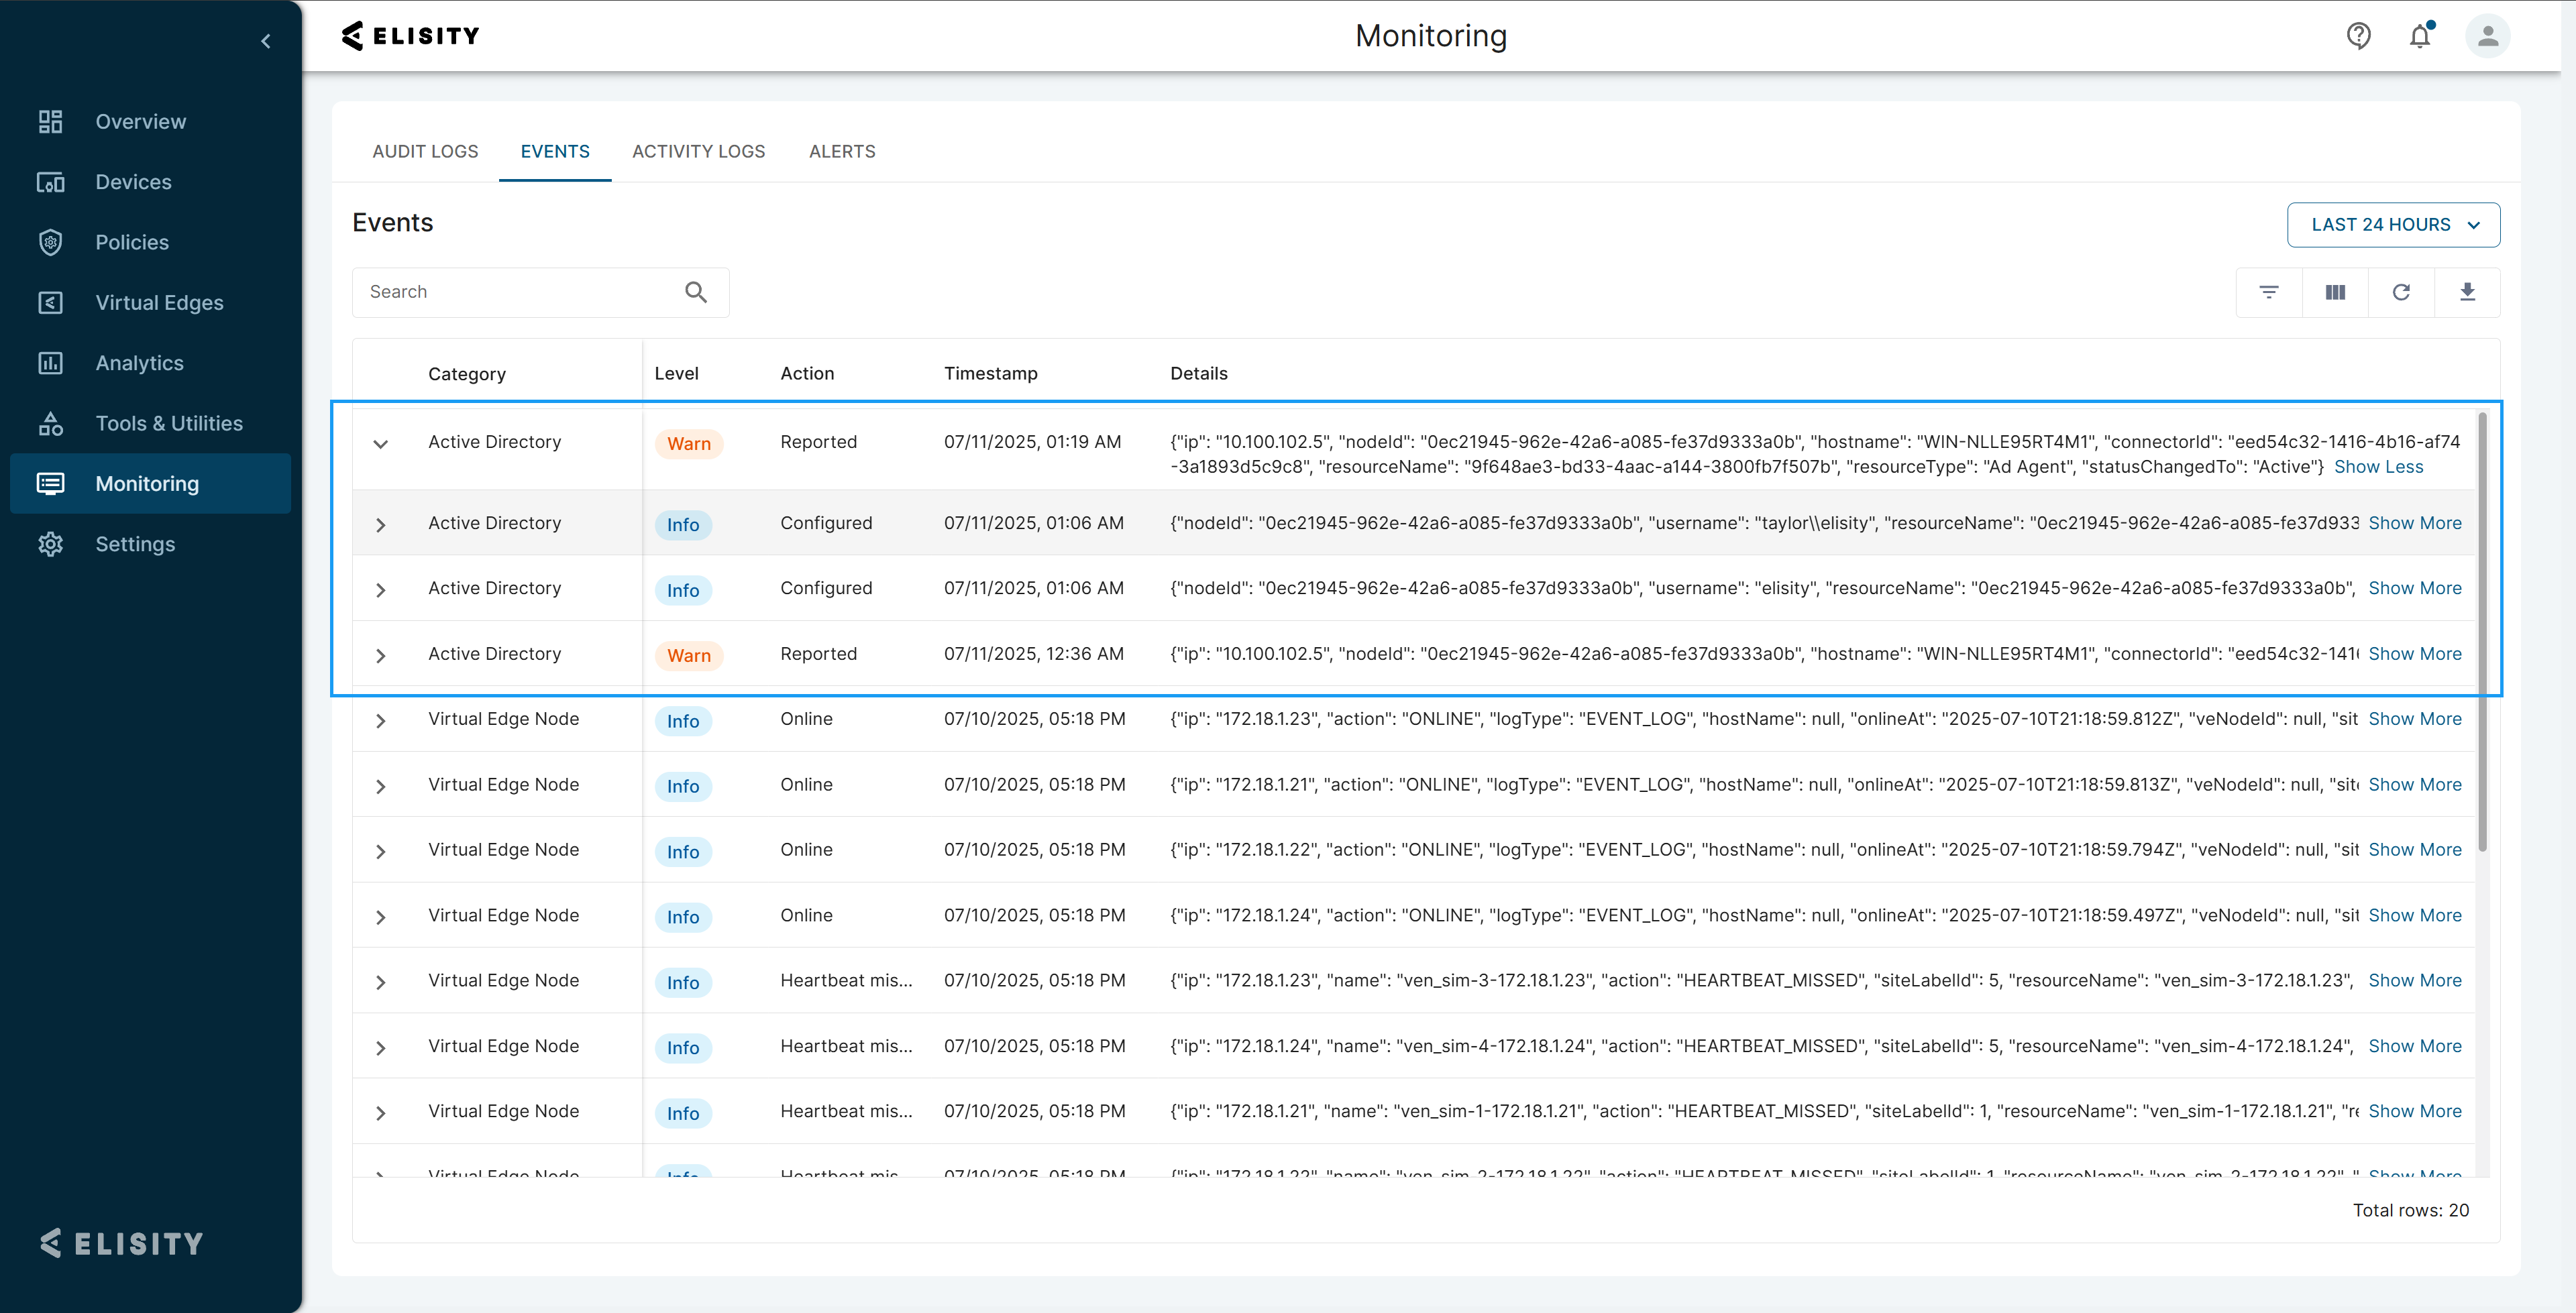This screenshot has height=1313, width=2576.
Task: Show More for ven_sim-4 heartbeat missed event
Action: (2415, 1046)
